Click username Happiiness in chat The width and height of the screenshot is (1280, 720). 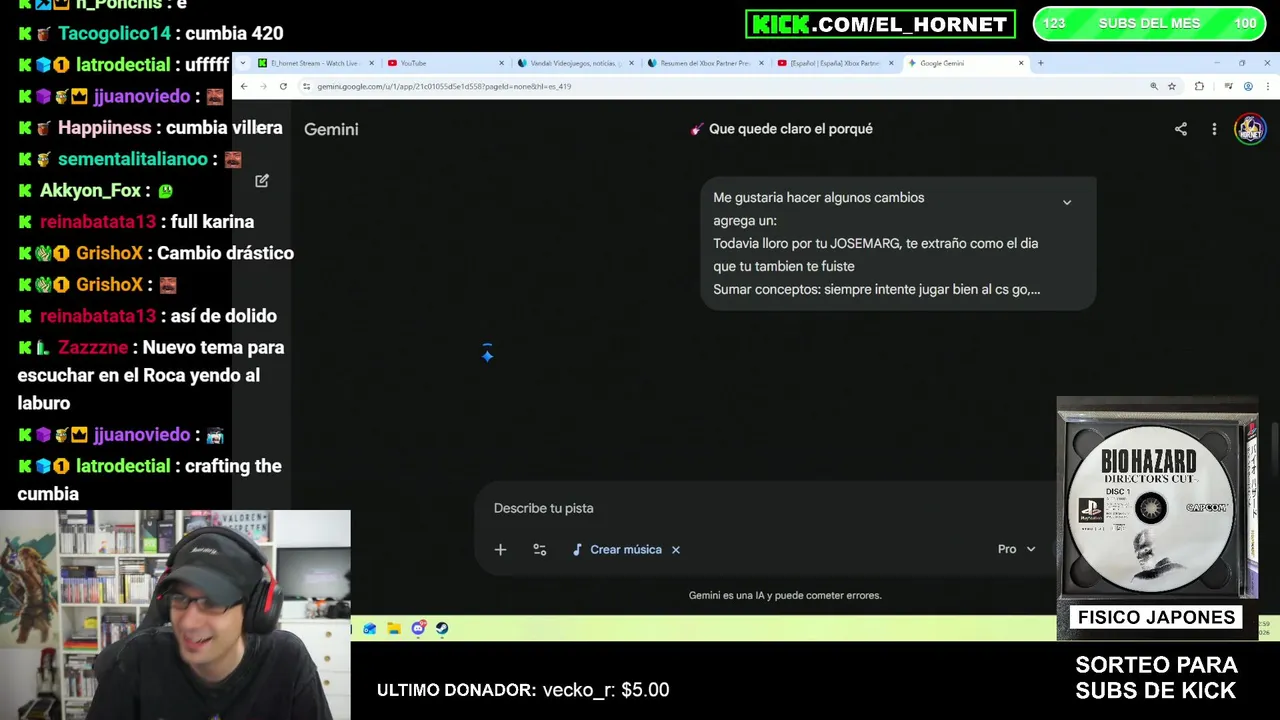click(x=105, y=128)
